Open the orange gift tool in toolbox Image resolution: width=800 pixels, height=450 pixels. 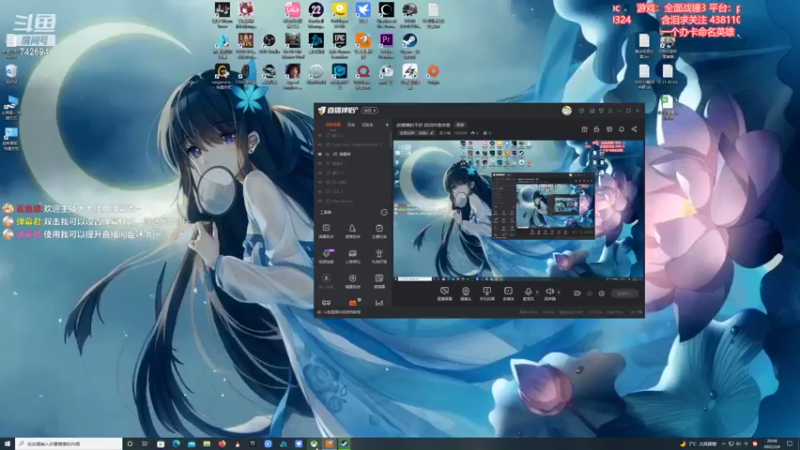tap(353, 303)
